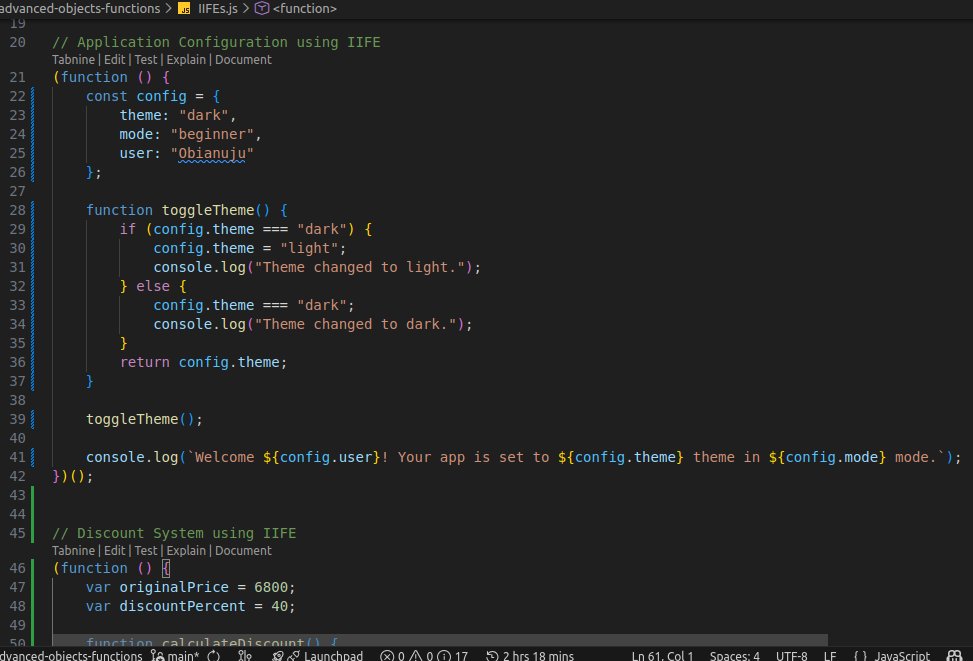Click the Tabnine CodeLens link above toggleTheme IIFE

(72, 59)
